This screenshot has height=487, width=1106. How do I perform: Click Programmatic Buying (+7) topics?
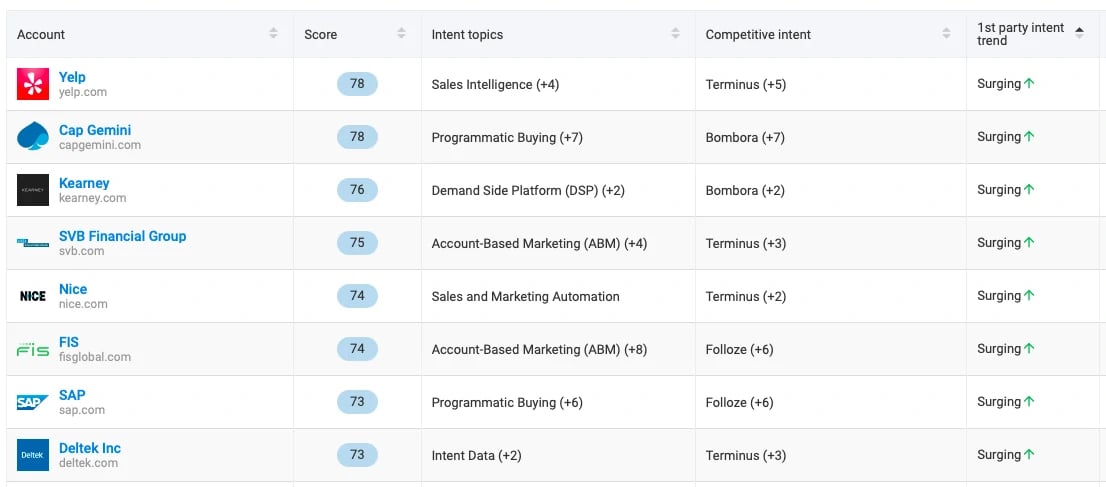pos(506,138)
